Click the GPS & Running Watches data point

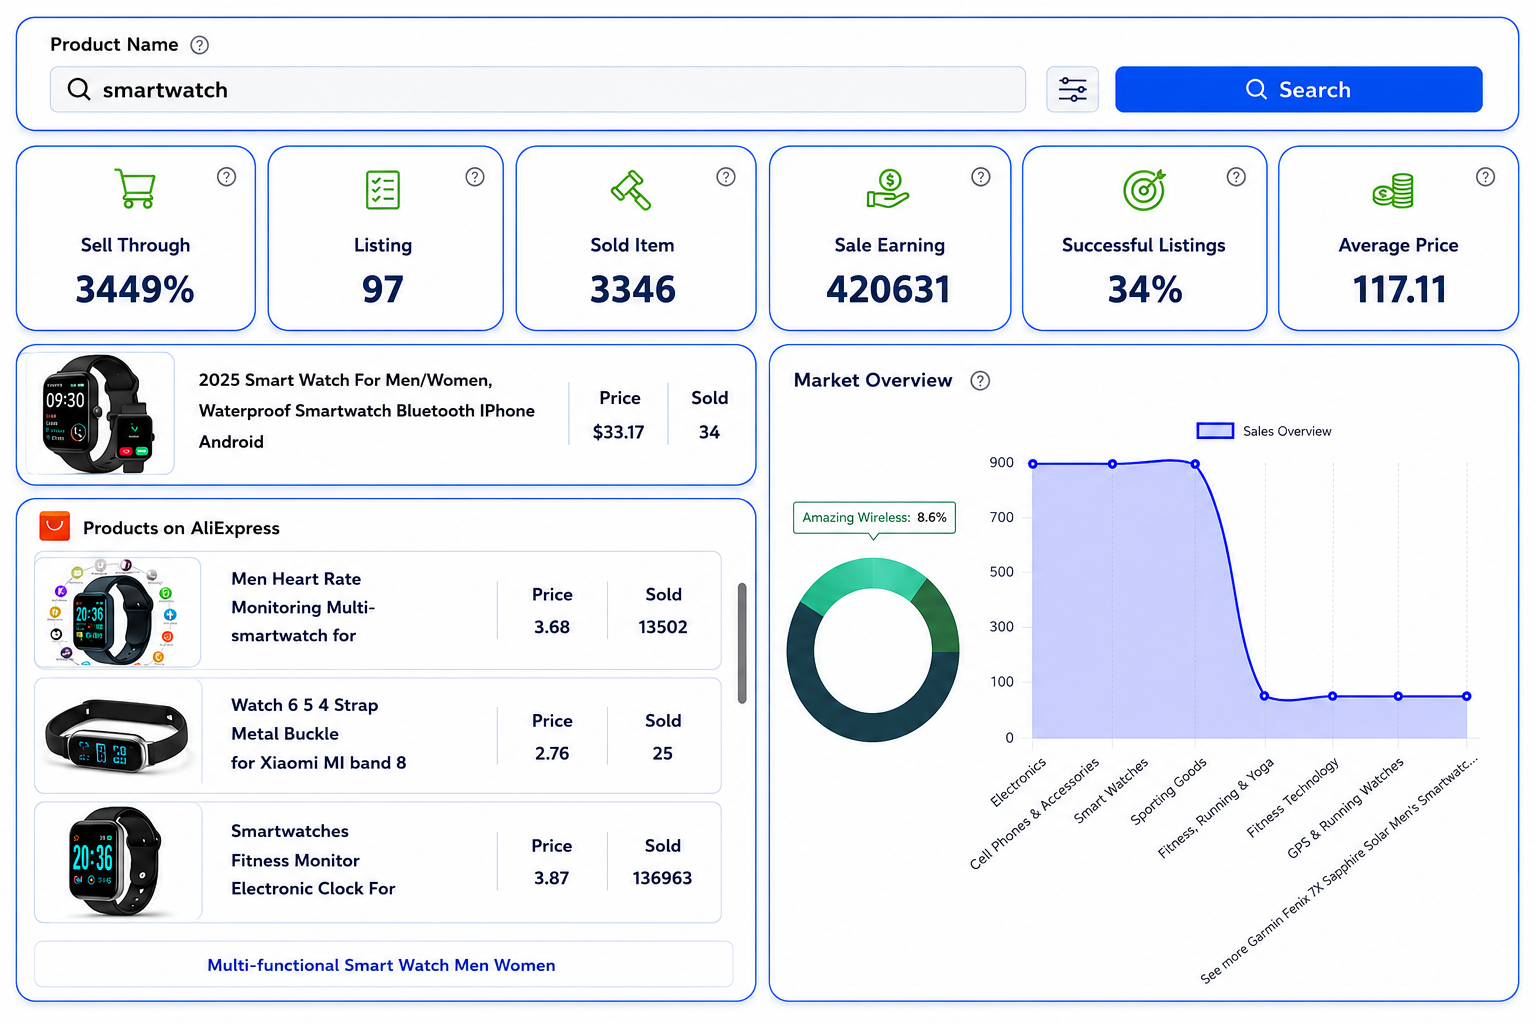point(1398,696)
